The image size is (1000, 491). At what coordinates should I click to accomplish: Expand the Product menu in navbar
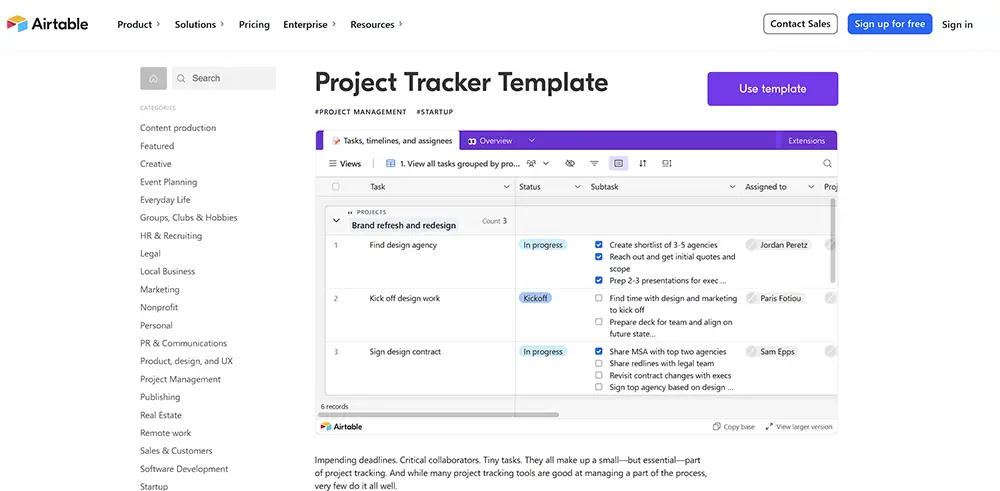(138, 24)
